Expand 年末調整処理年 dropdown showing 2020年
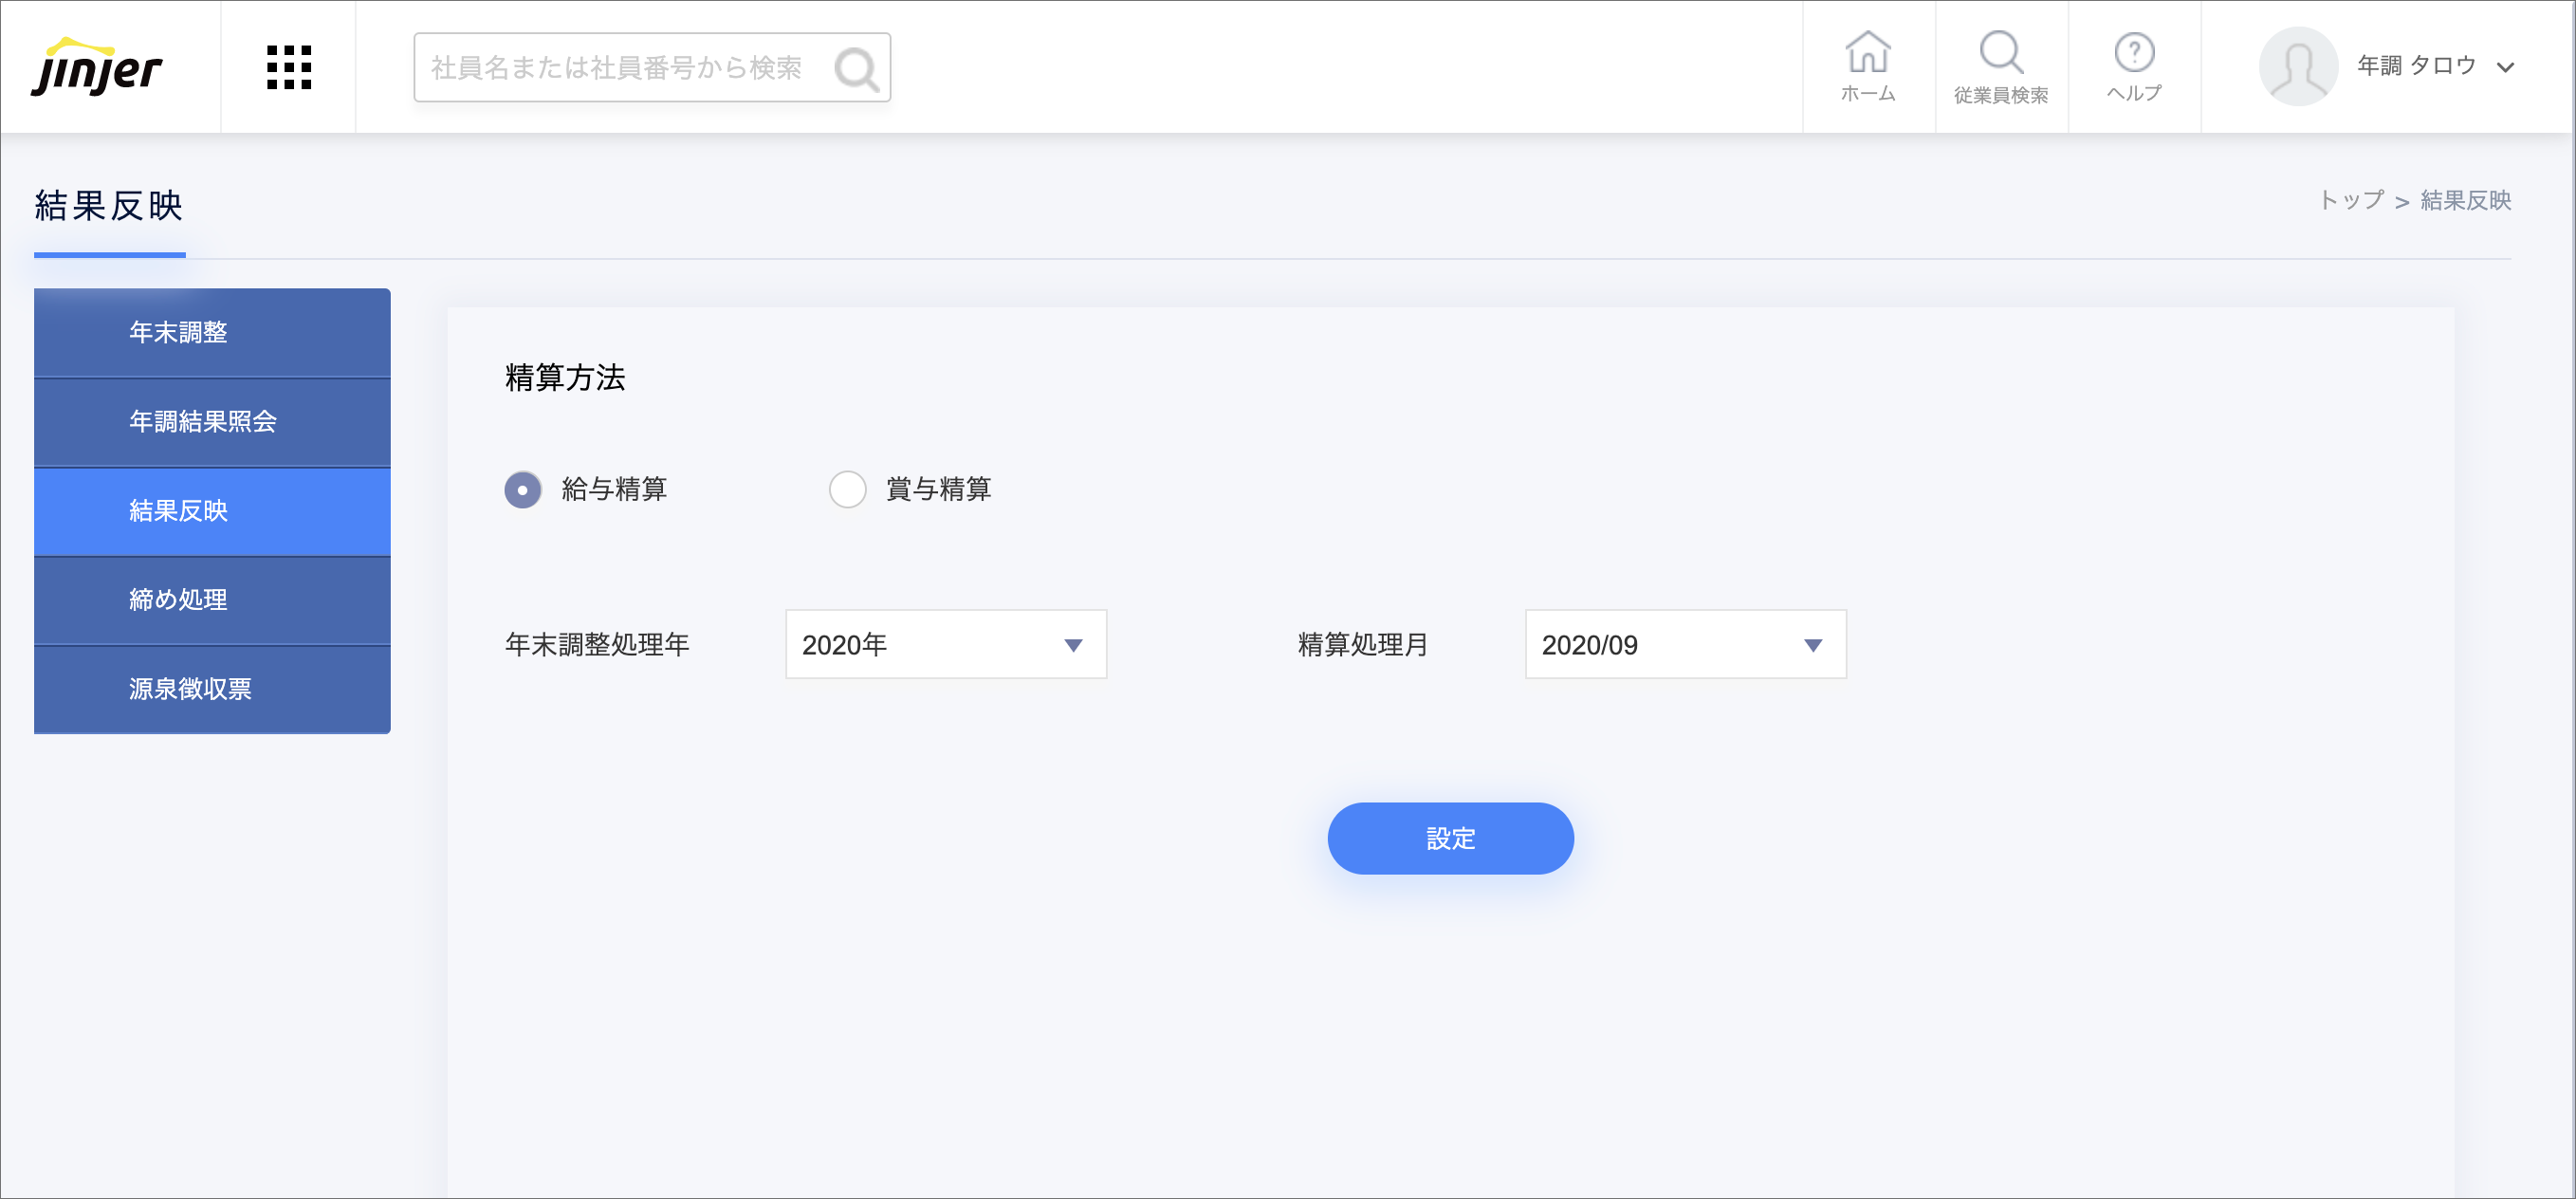The height and width of the screenshot is (1199, 2576). (x=945, y=645)
